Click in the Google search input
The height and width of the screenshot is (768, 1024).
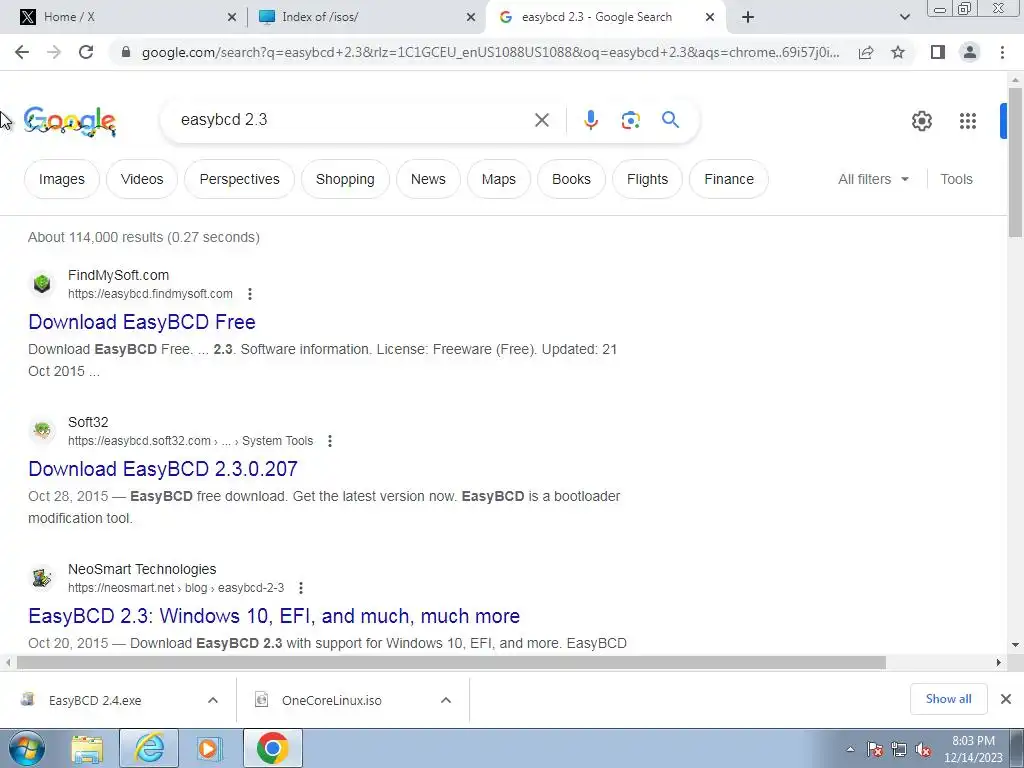(353, 120)
